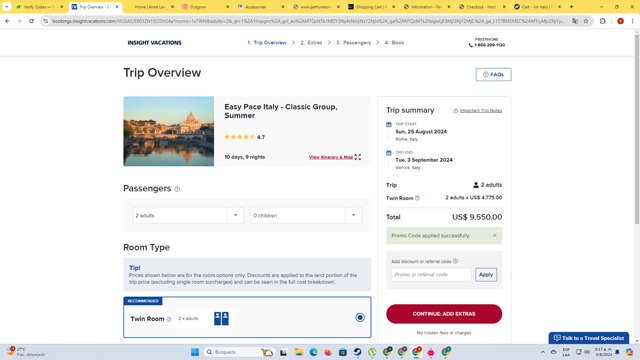Select the Twin Room radio button
640x360 pixels.
coord(360,318)
